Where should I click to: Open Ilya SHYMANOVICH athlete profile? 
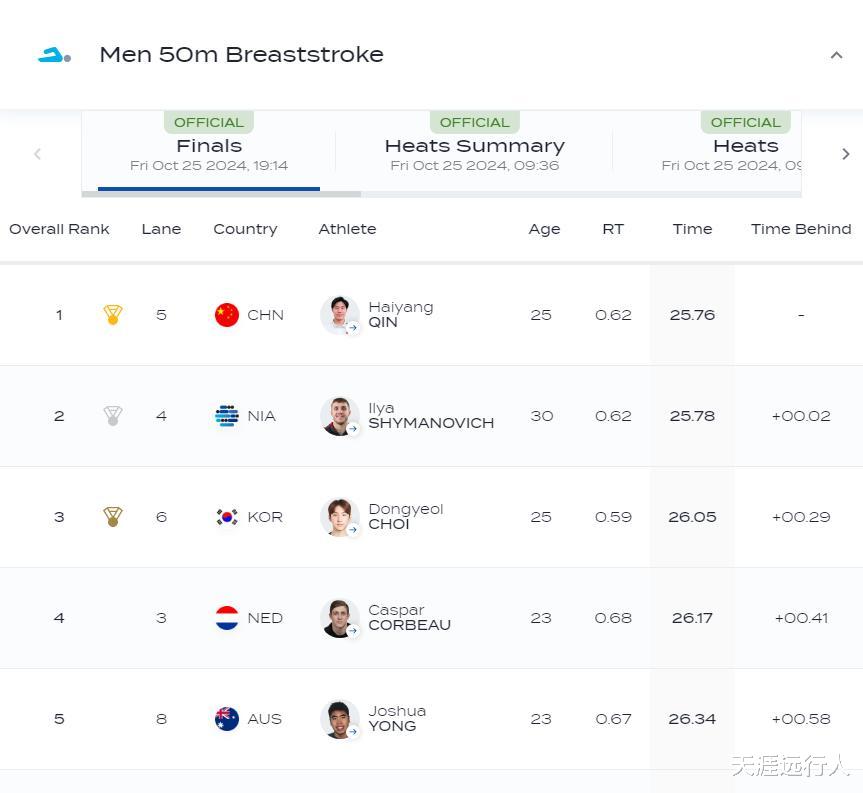click(430, 416)
